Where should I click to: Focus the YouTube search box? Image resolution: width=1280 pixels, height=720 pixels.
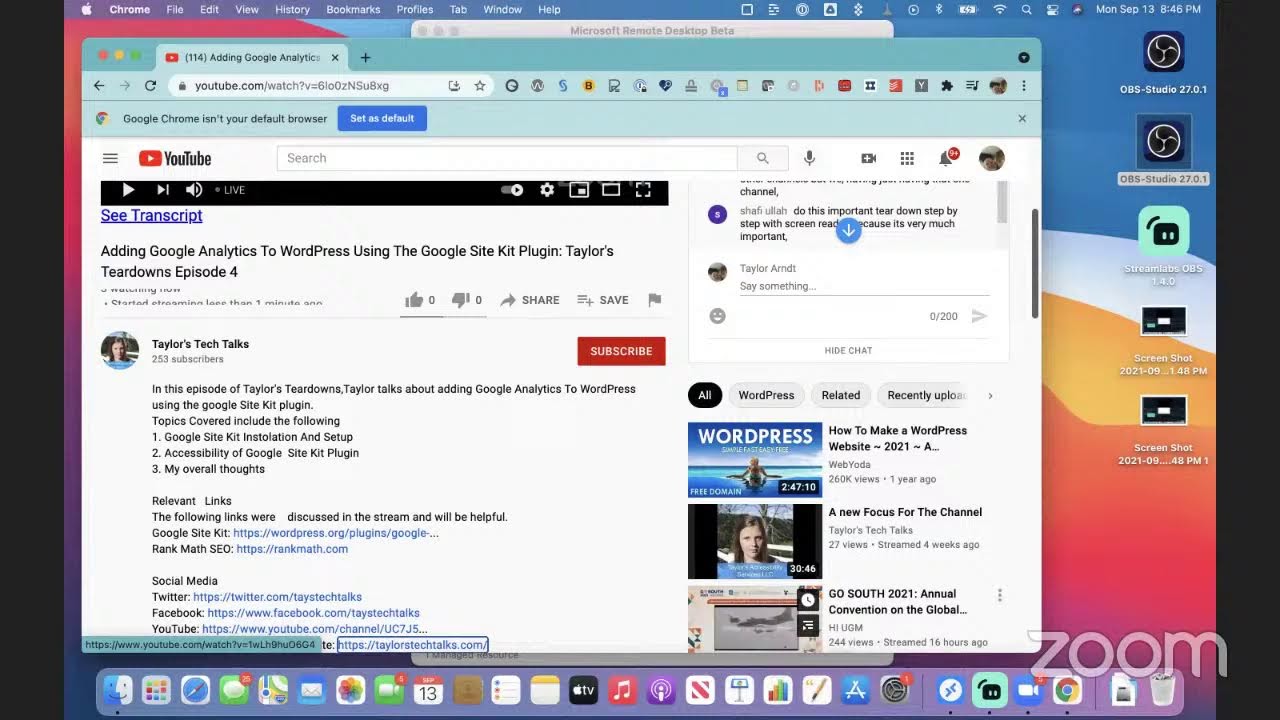[x=507, y=158]
